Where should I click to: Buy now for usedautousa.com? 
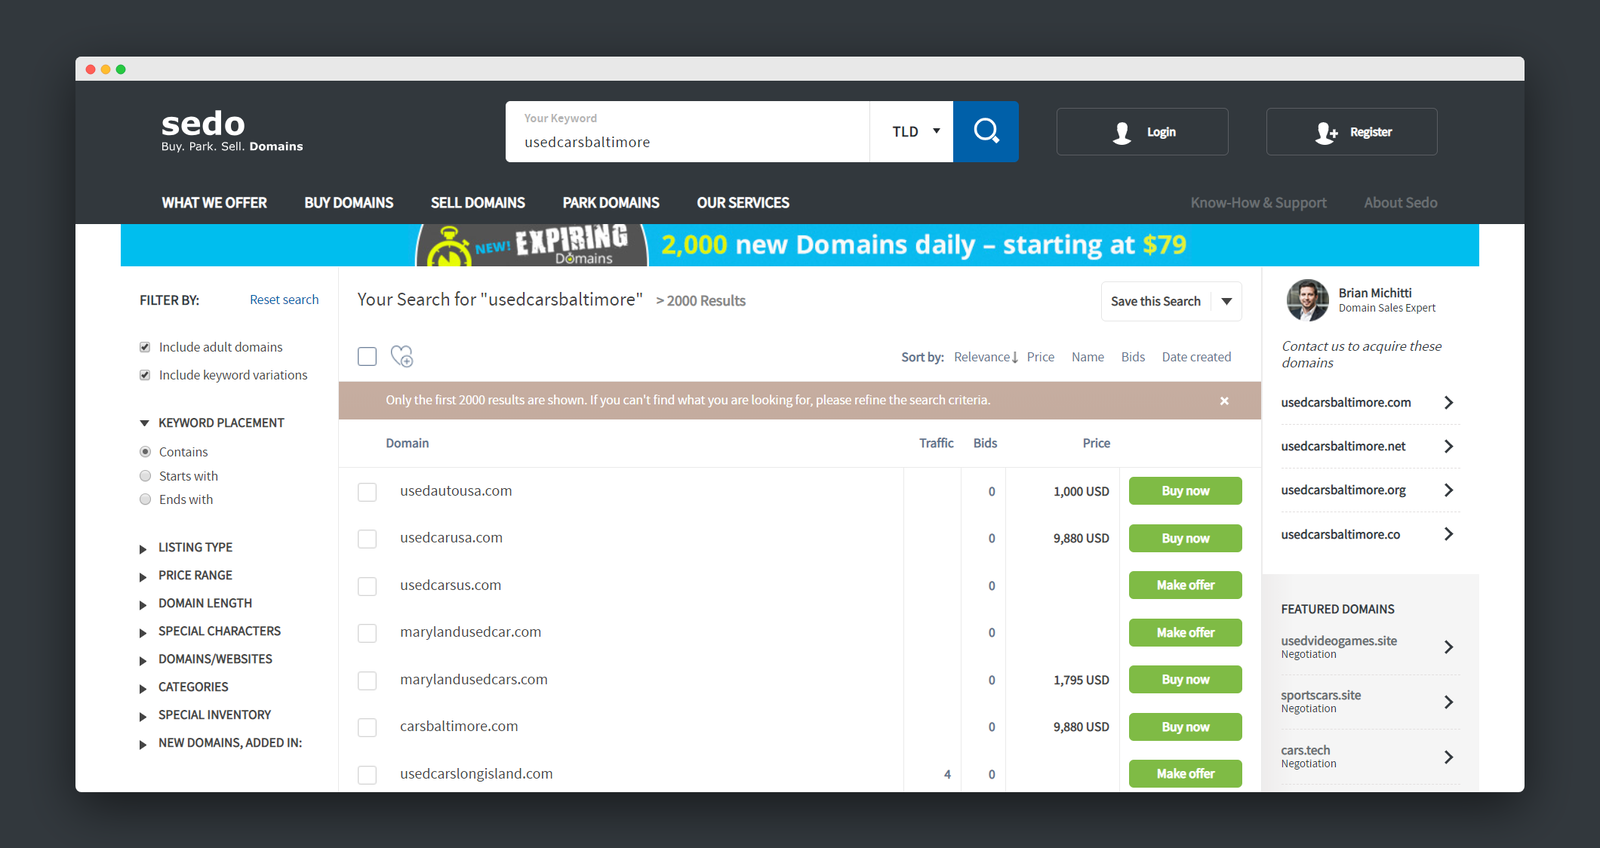pos(1185,491)
